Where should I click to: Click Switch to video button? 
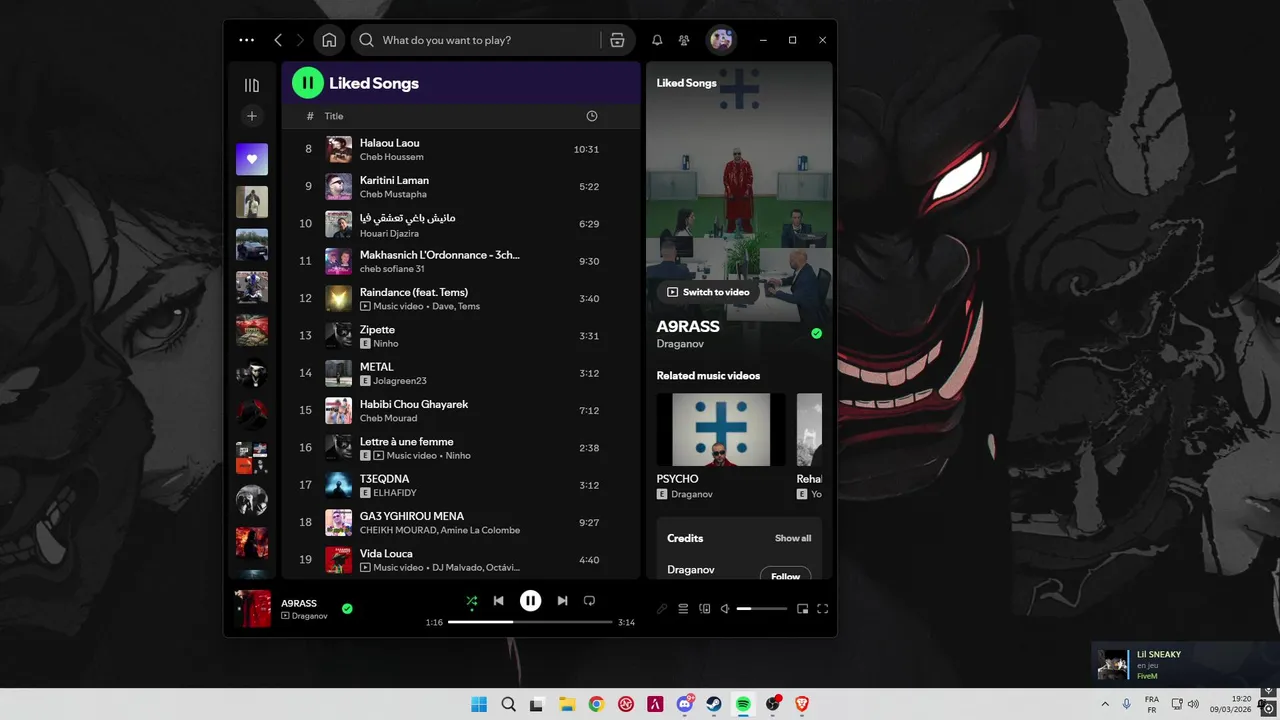pos(708,292)
